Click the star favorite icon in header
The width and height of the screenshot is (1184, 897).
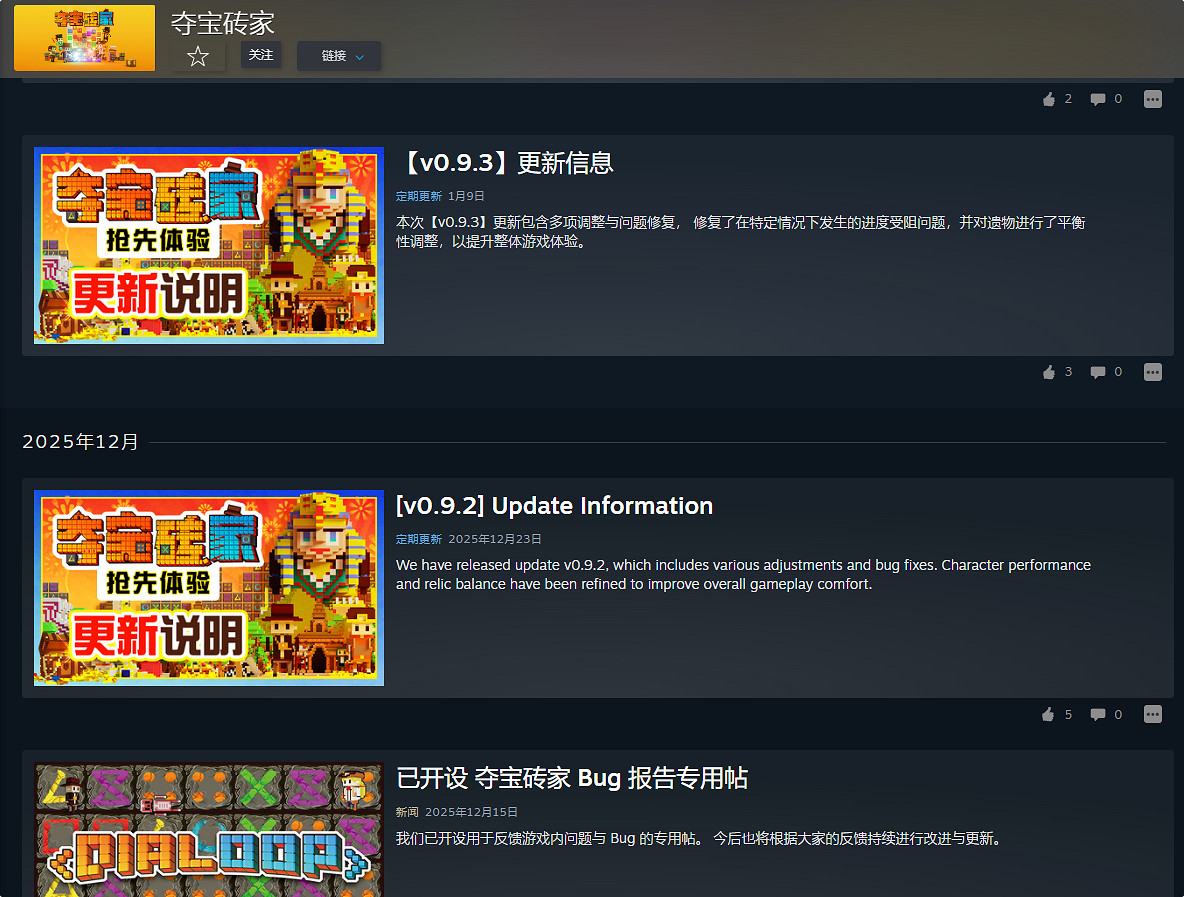click(x=198, y=57)
